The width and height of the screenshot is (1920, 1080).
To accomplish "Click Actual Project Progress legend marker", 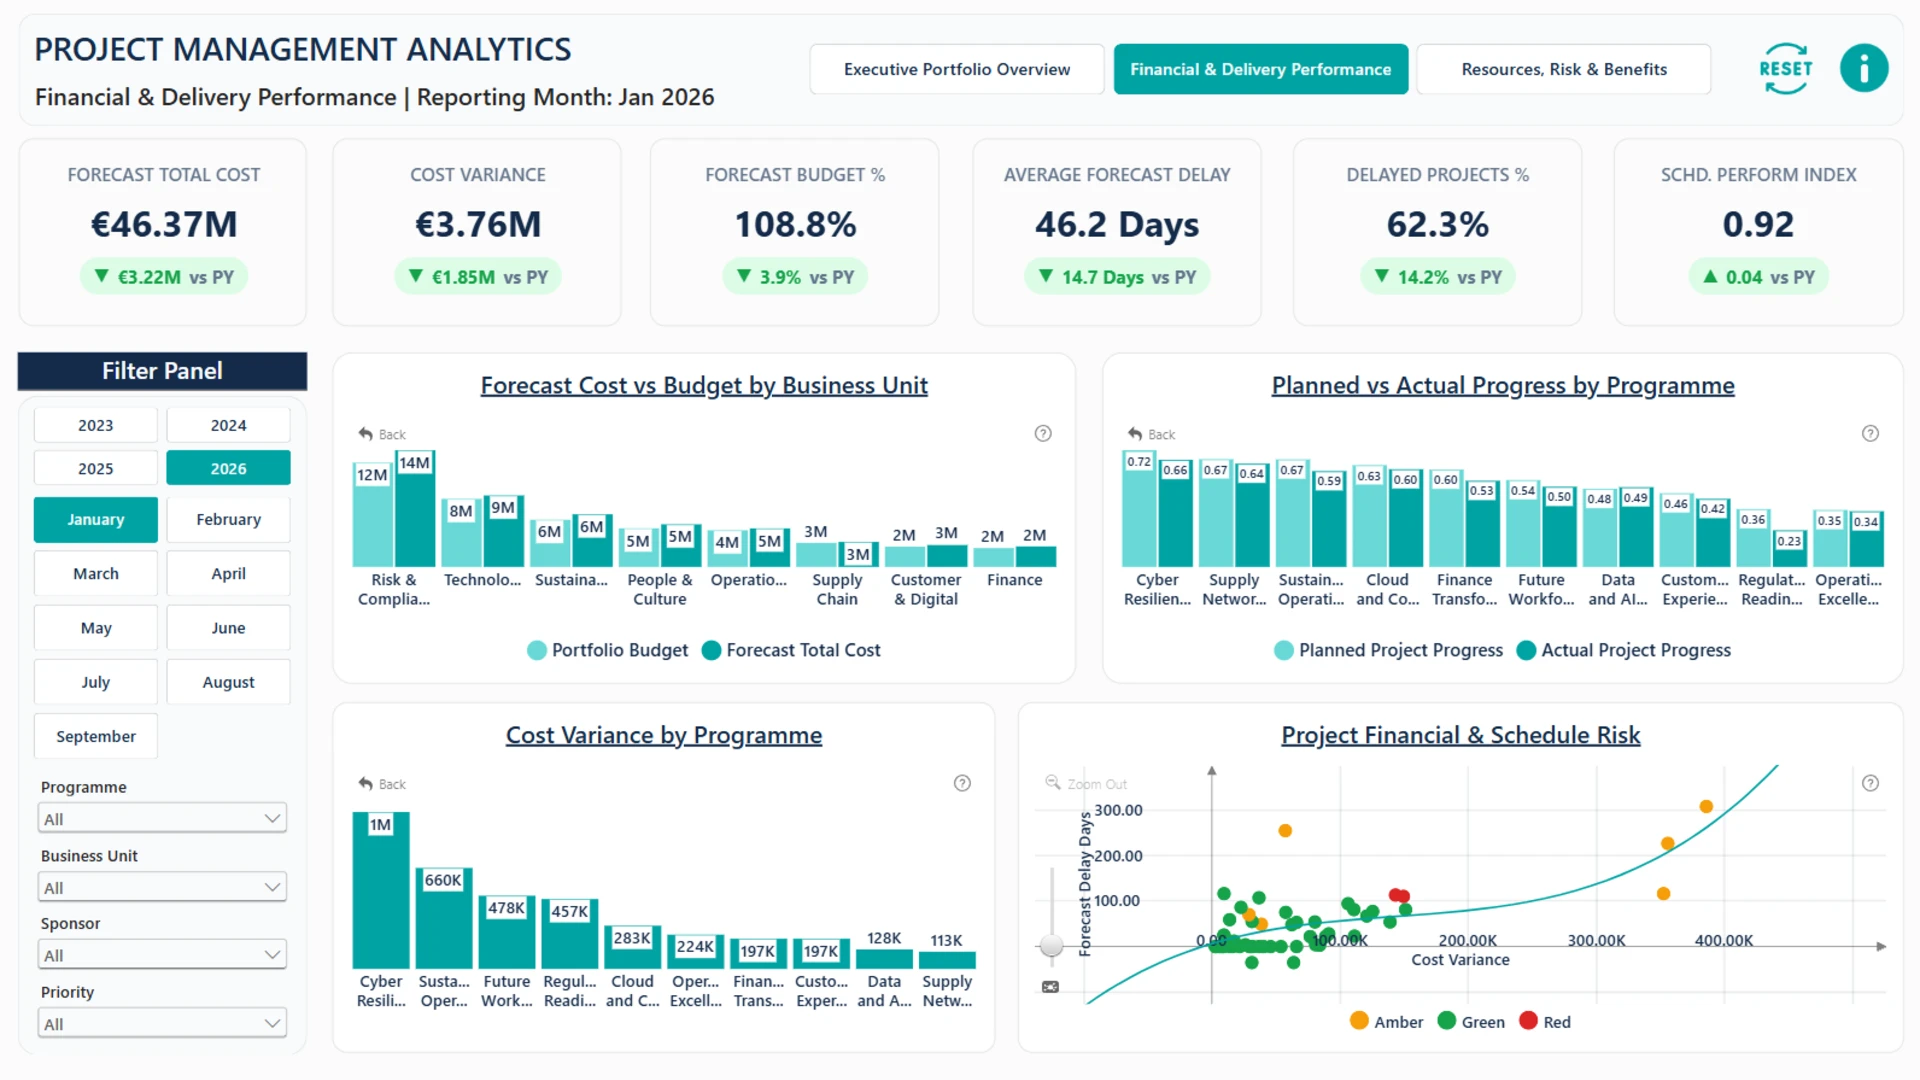I will tap(1526, 650).
